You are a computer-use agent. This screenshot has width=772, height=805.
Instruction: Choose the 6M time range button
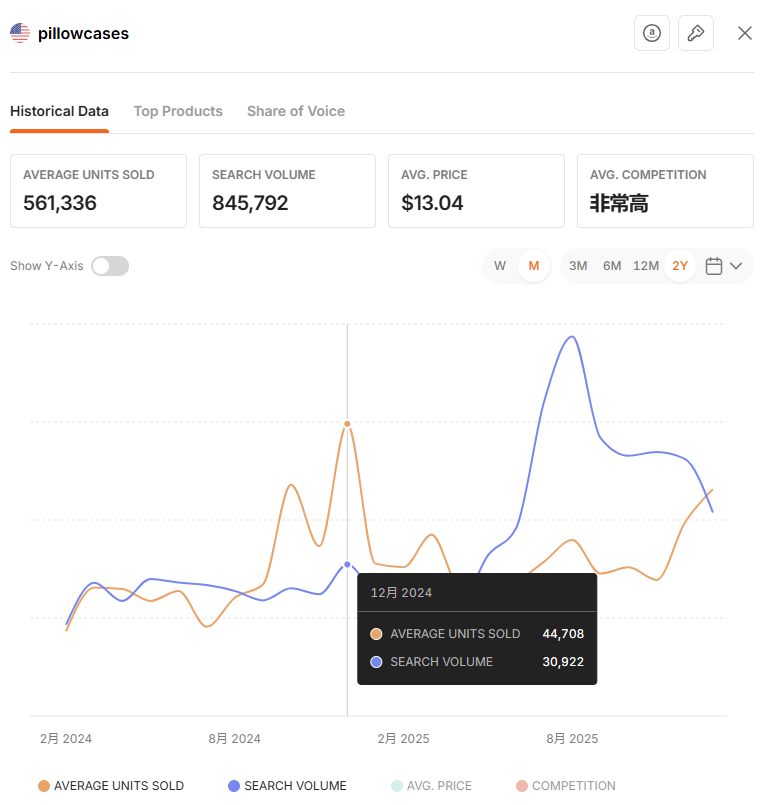tap(612, 266)
